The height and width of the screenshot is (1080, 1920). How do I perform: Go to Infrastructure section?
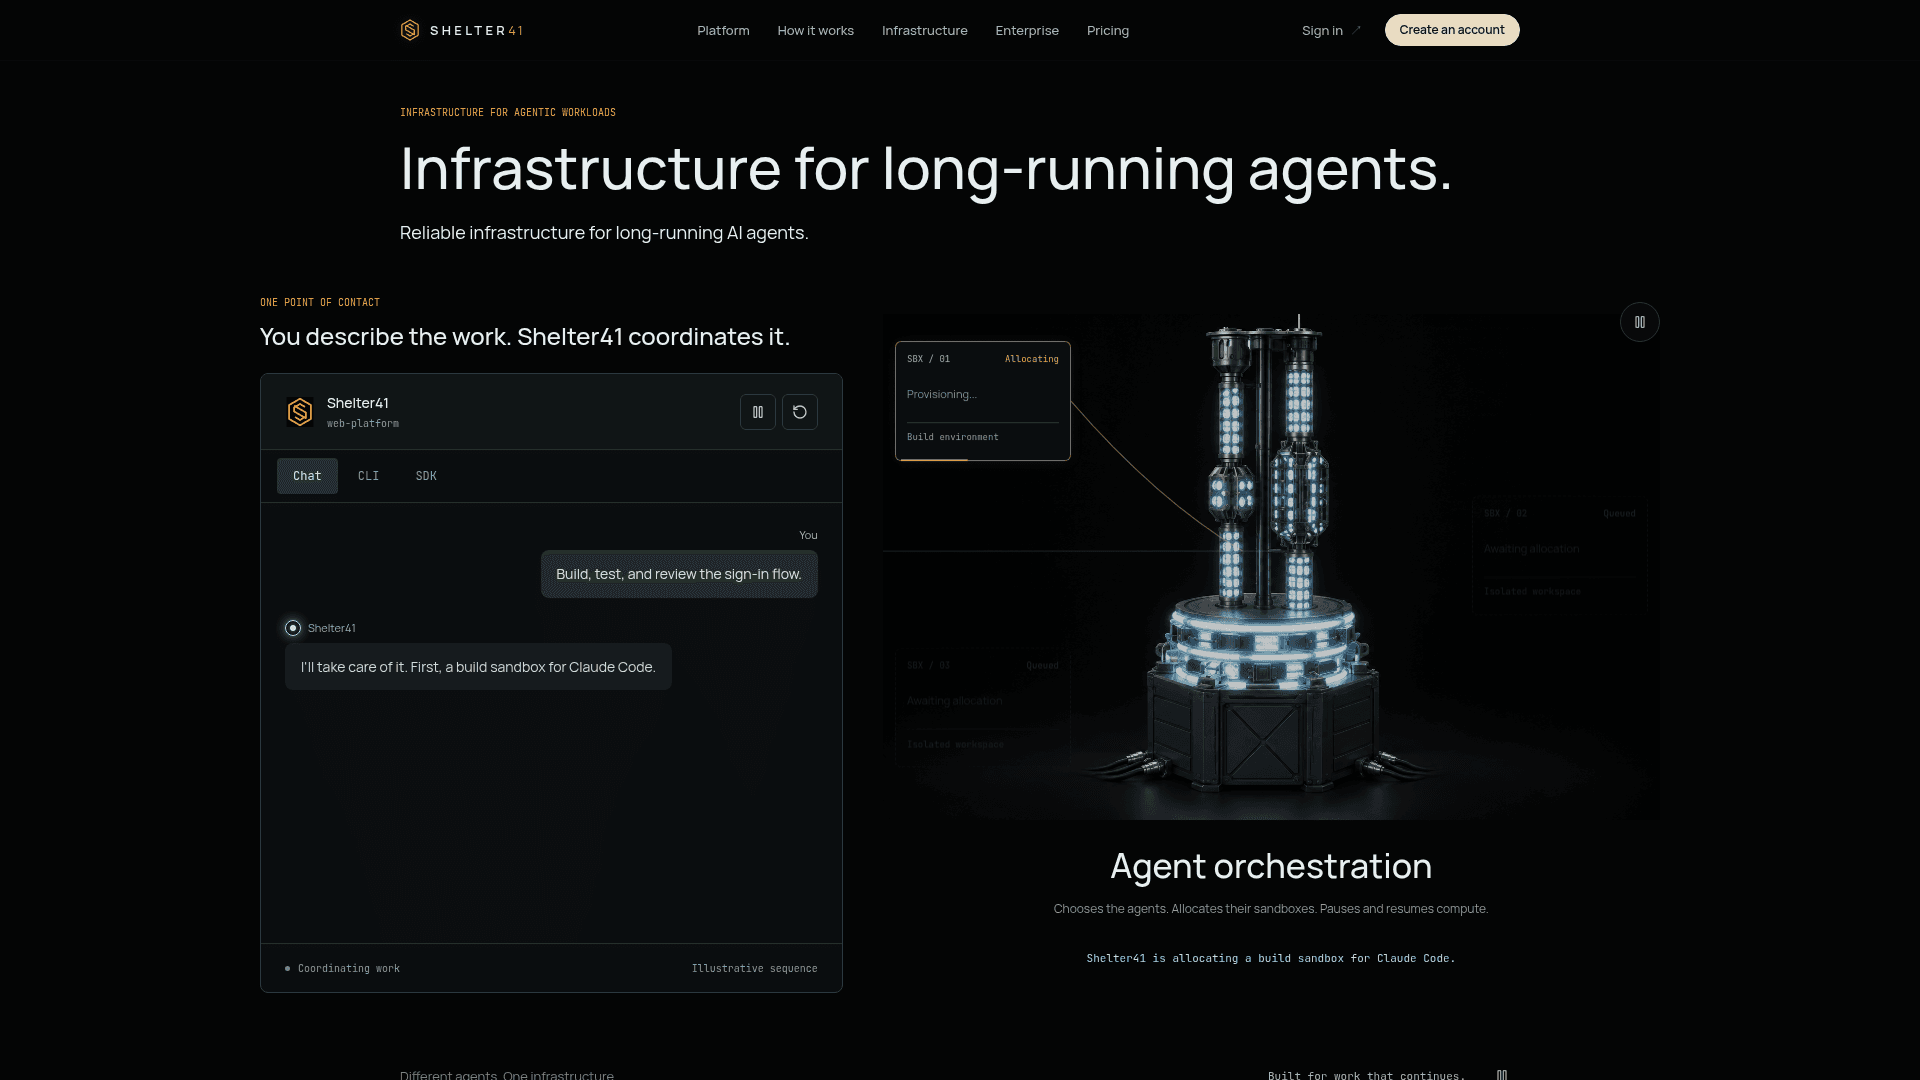tap(925, 30)
